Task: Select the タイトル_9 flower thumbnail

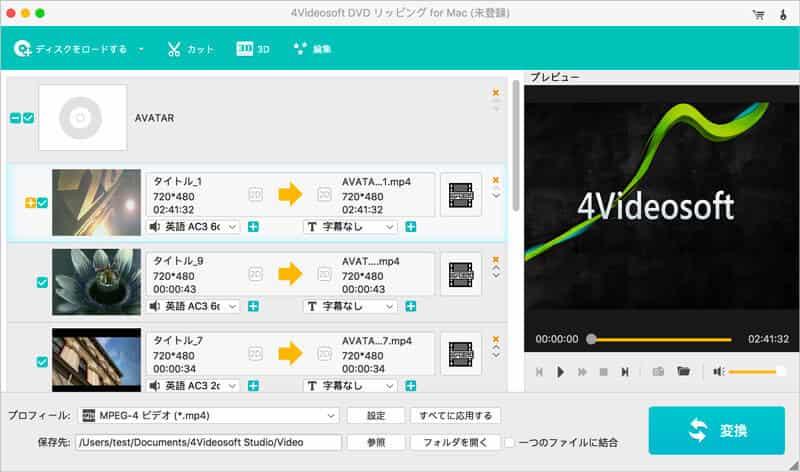Action: (96, 282)
